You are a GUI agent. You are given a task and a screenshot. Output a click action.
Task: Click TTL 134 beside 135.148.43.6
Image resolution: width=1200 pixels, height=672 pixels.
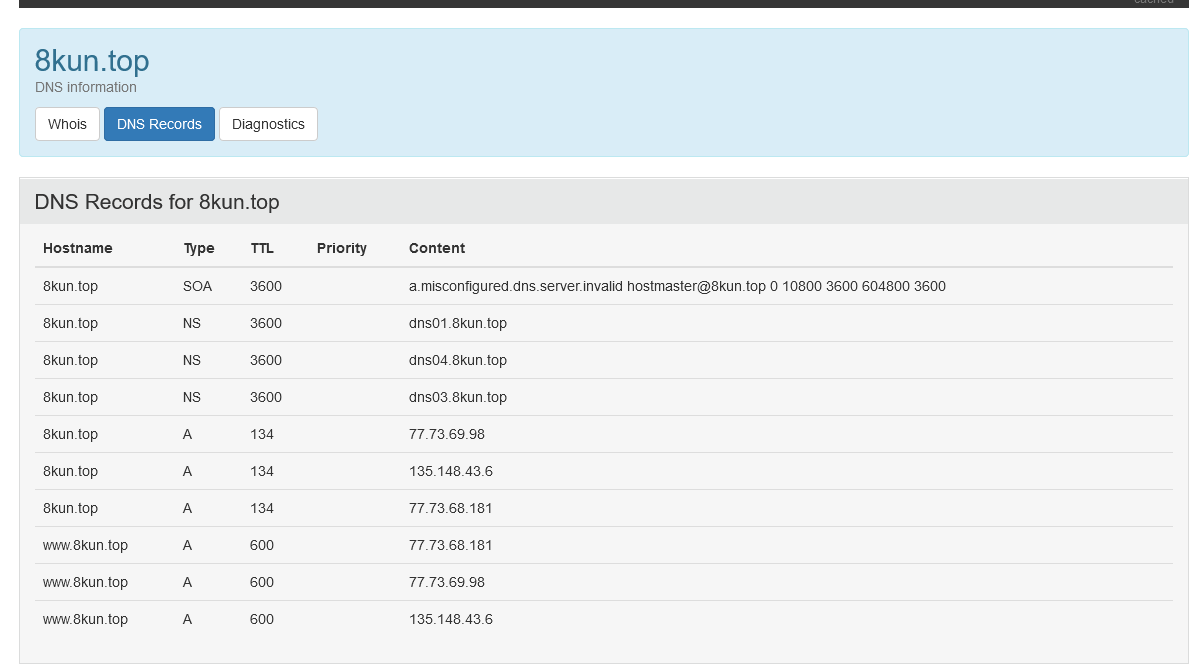262,471
